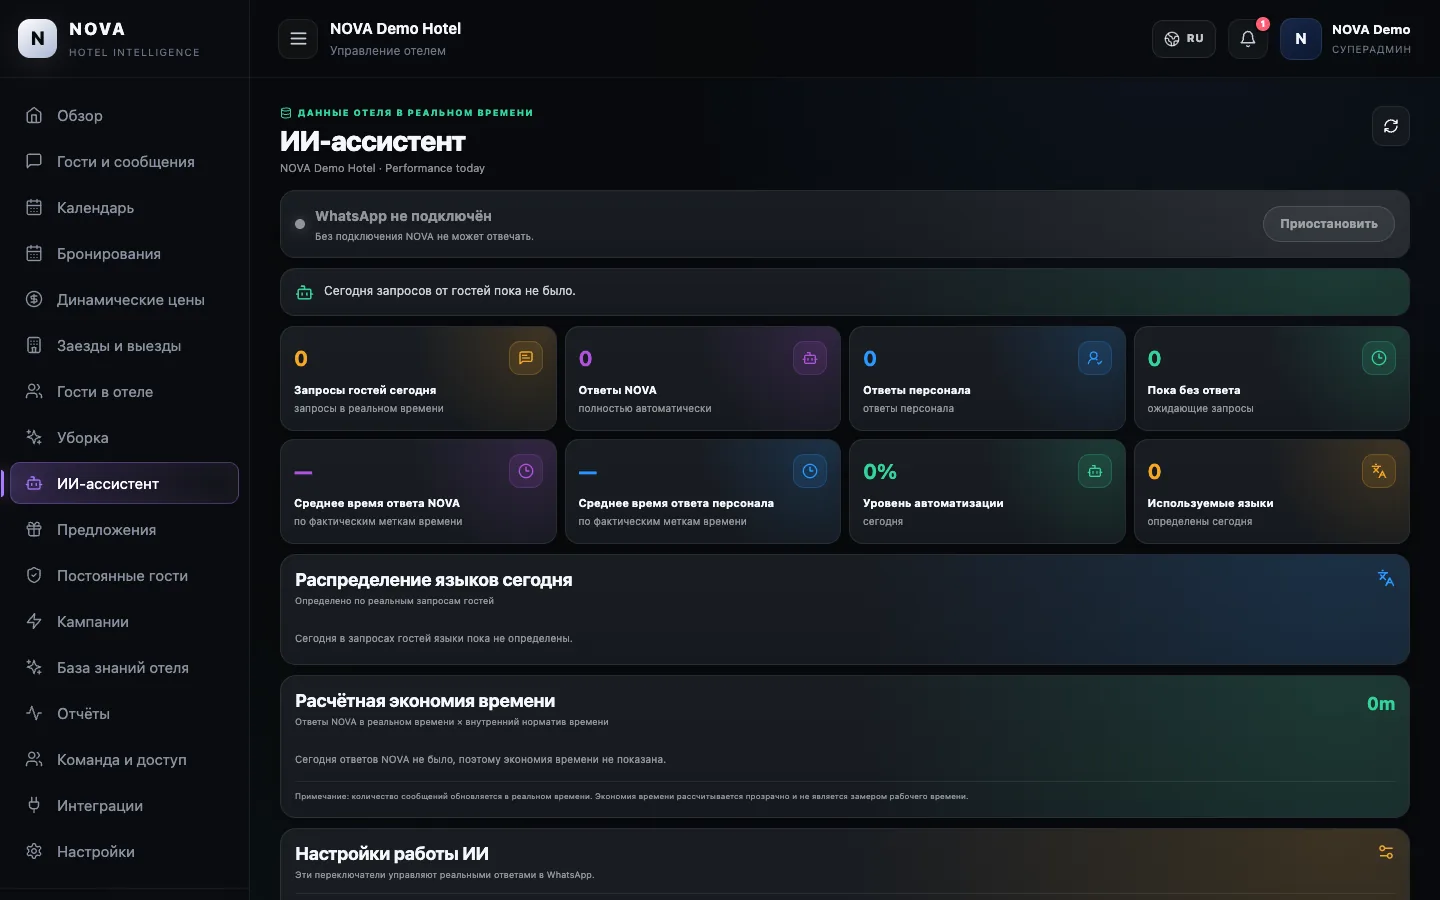Open the notifications bell
Screen dimensions: 1440x900
pyautogui.click(x=1248, y=39)
